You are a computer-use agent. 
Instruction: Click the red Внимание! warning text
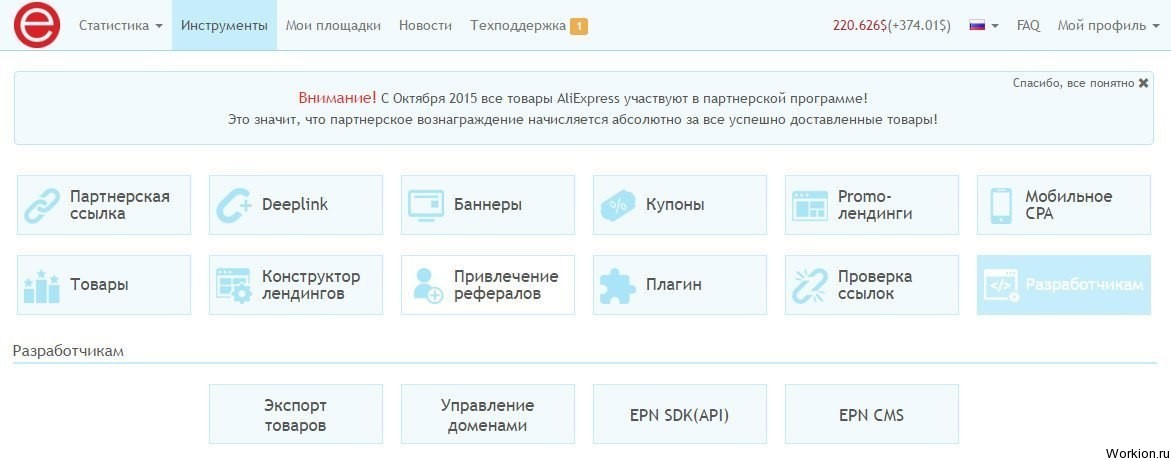click(x=338, y=98)
